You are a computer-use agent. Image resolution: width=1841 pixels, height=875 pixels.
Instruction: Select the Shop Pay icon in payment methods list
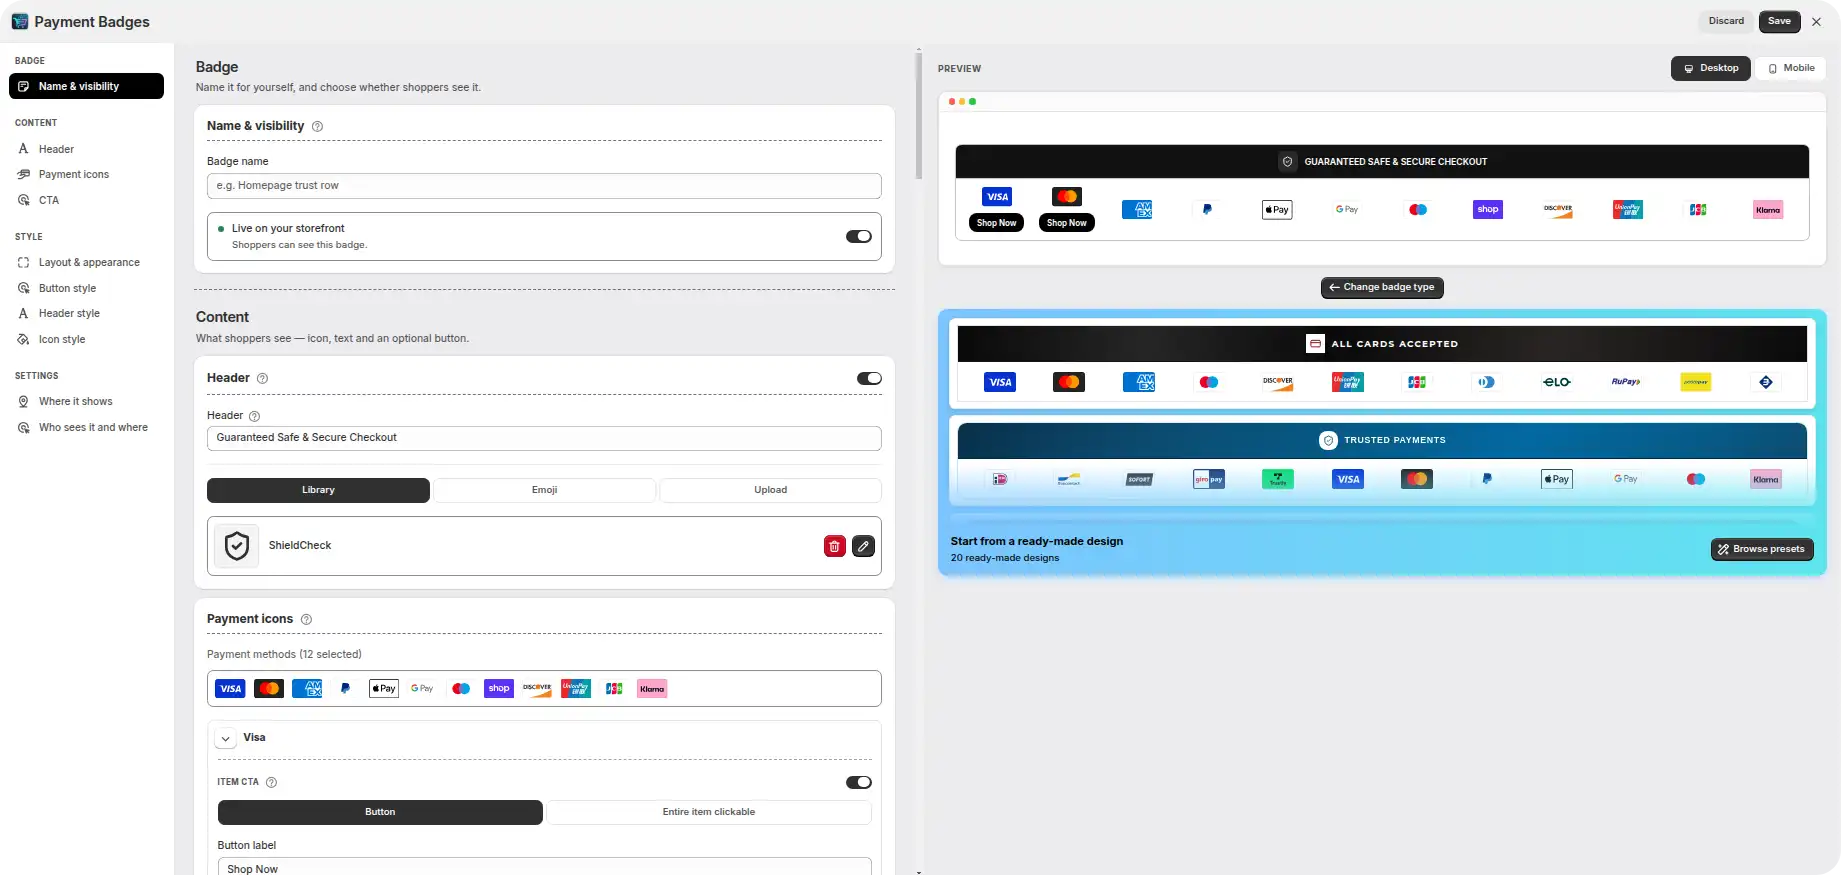click(499, 689)
